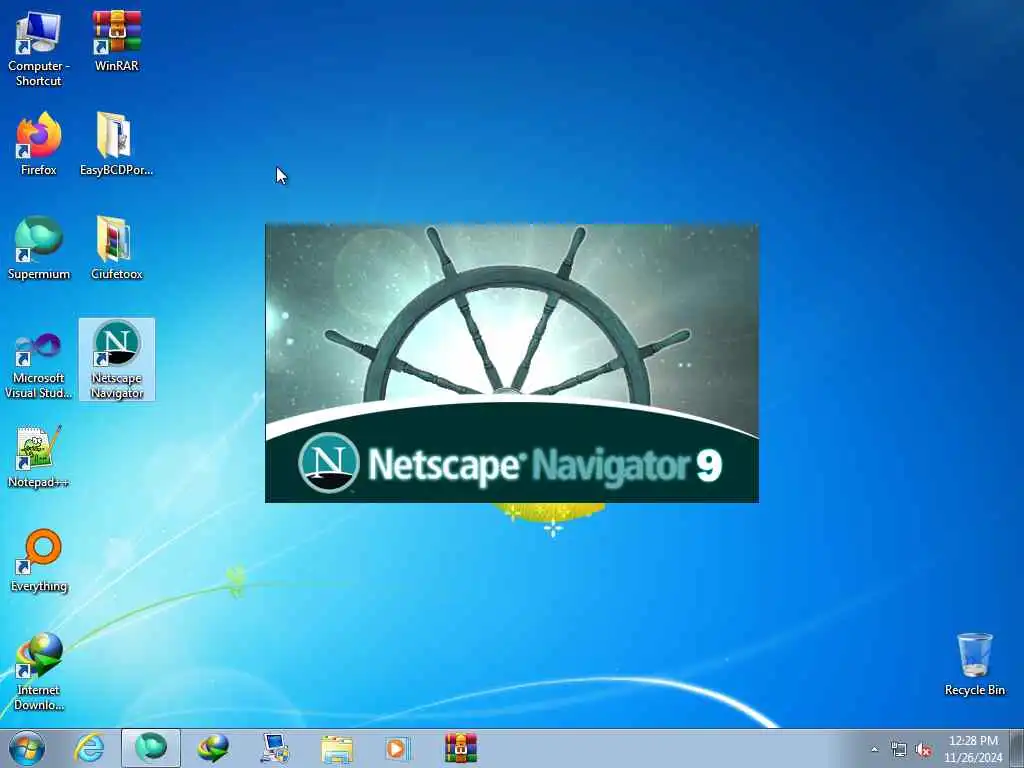The height and width of the screenshot is (768, 1024).
Task: Select the Firefox desktop shortcut
Action: click(x=39, y=144)
